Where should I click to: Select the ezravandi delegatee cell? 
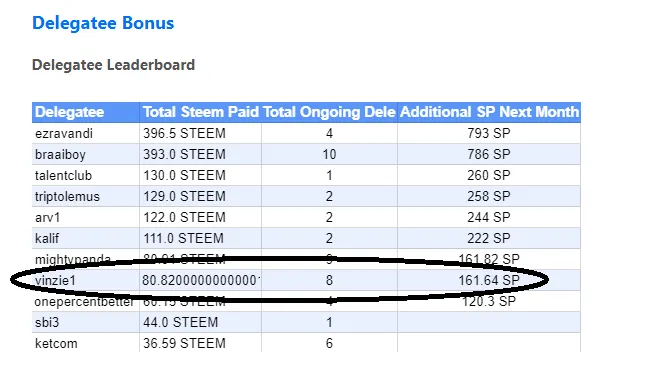click(x=86, y=133)
